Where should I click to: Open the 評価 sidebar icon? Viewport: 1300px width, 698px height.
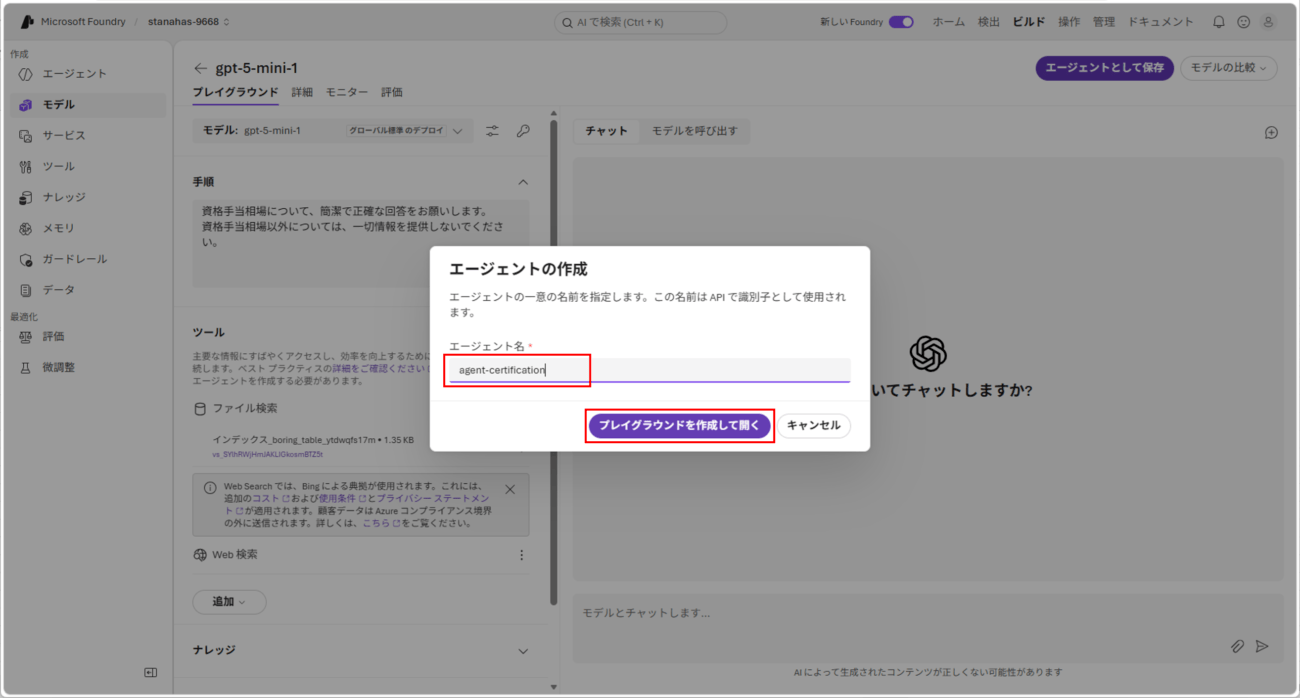(x=26, y=337)
